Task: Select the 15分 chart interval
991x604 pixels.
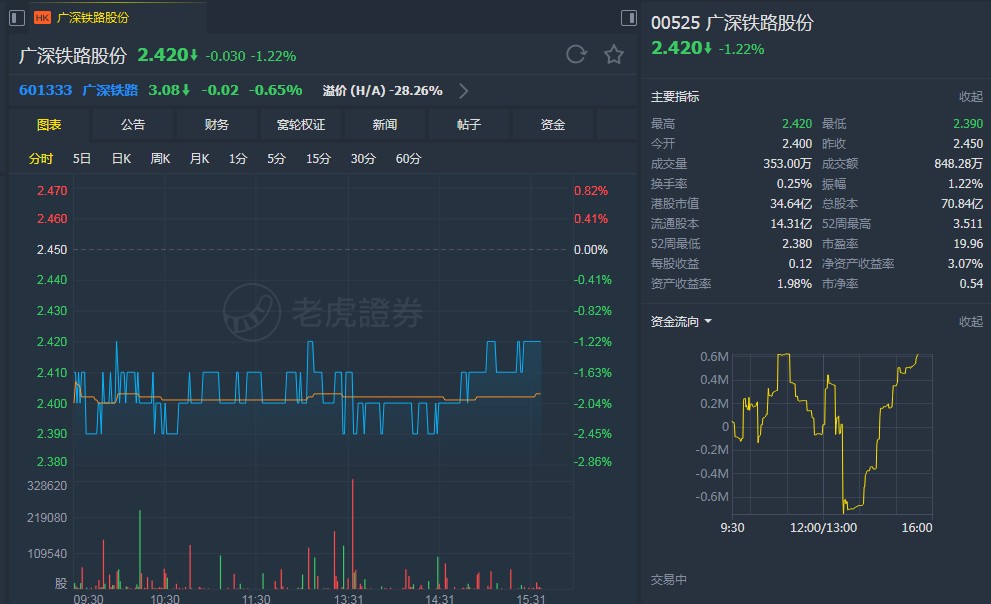Action: click(x=319, y=159)
